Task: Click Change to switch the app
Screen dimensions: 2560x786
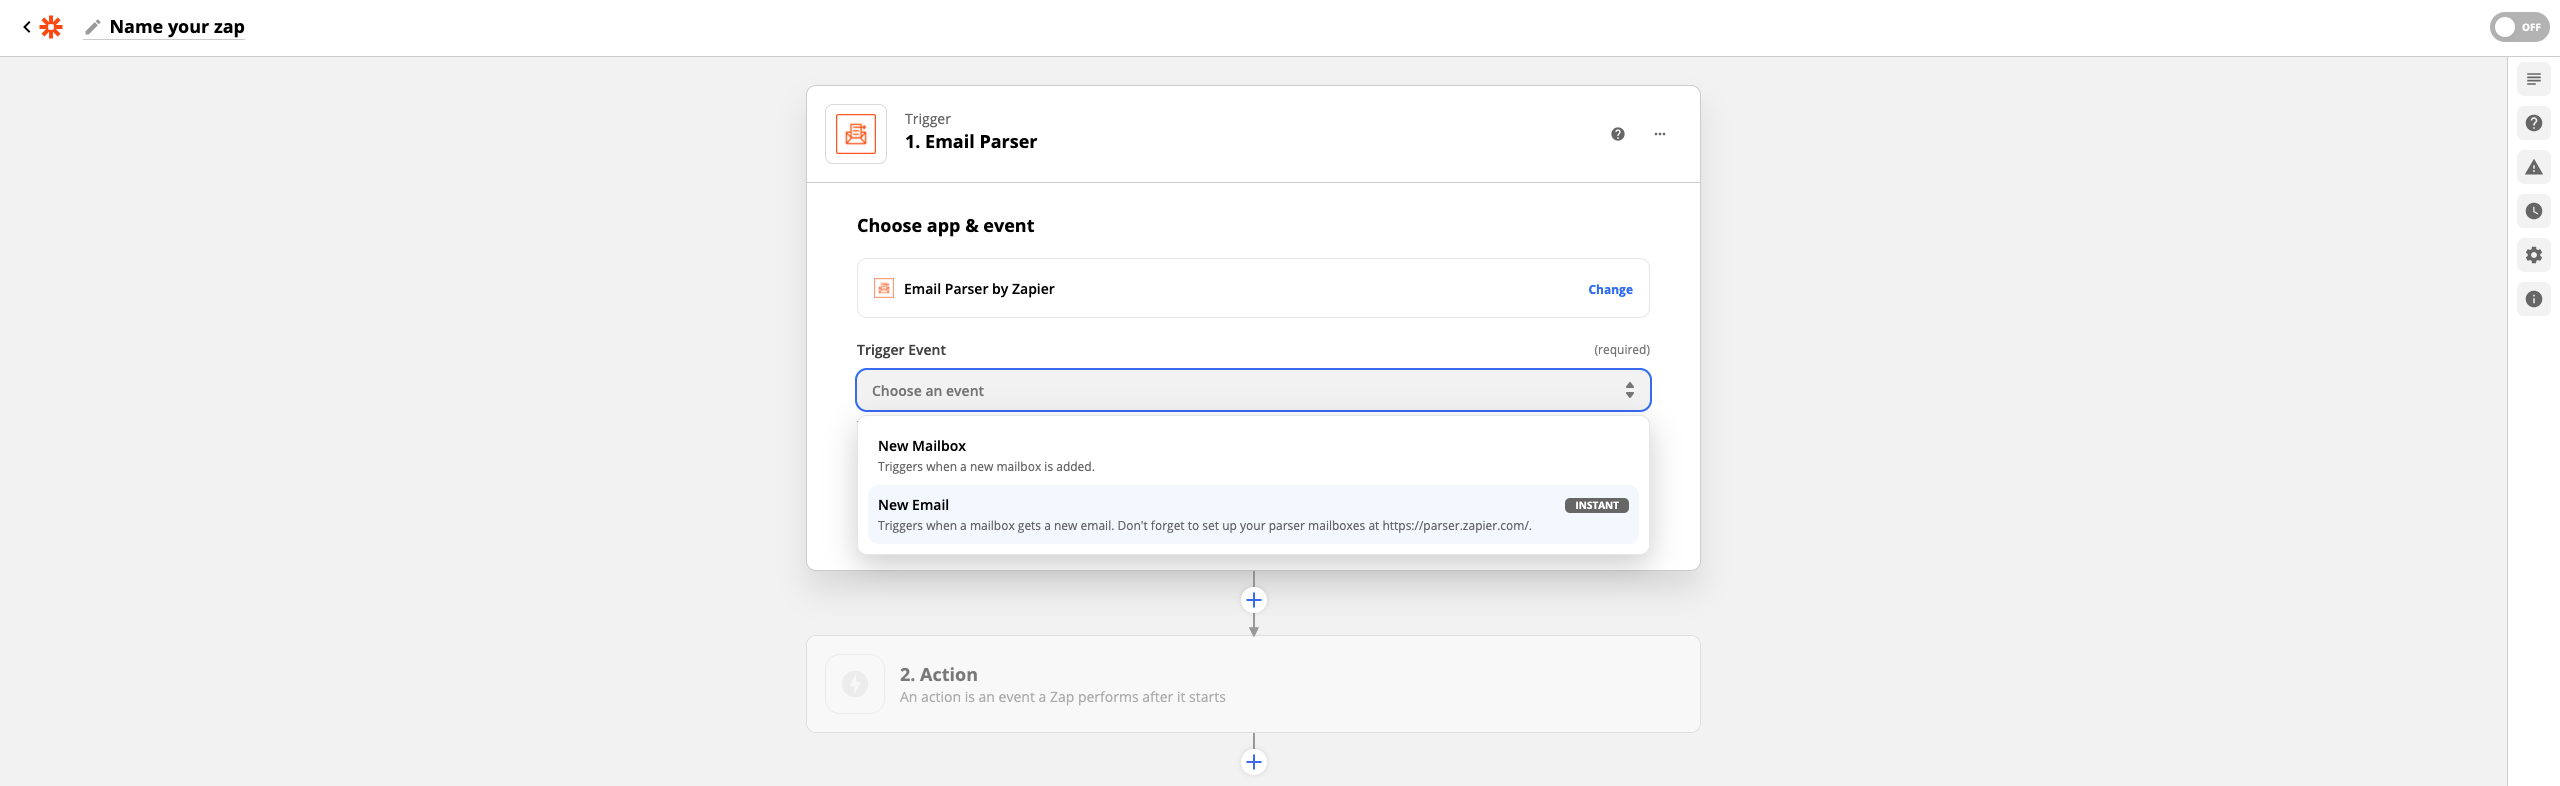Action: click(x=1609, y=289)
